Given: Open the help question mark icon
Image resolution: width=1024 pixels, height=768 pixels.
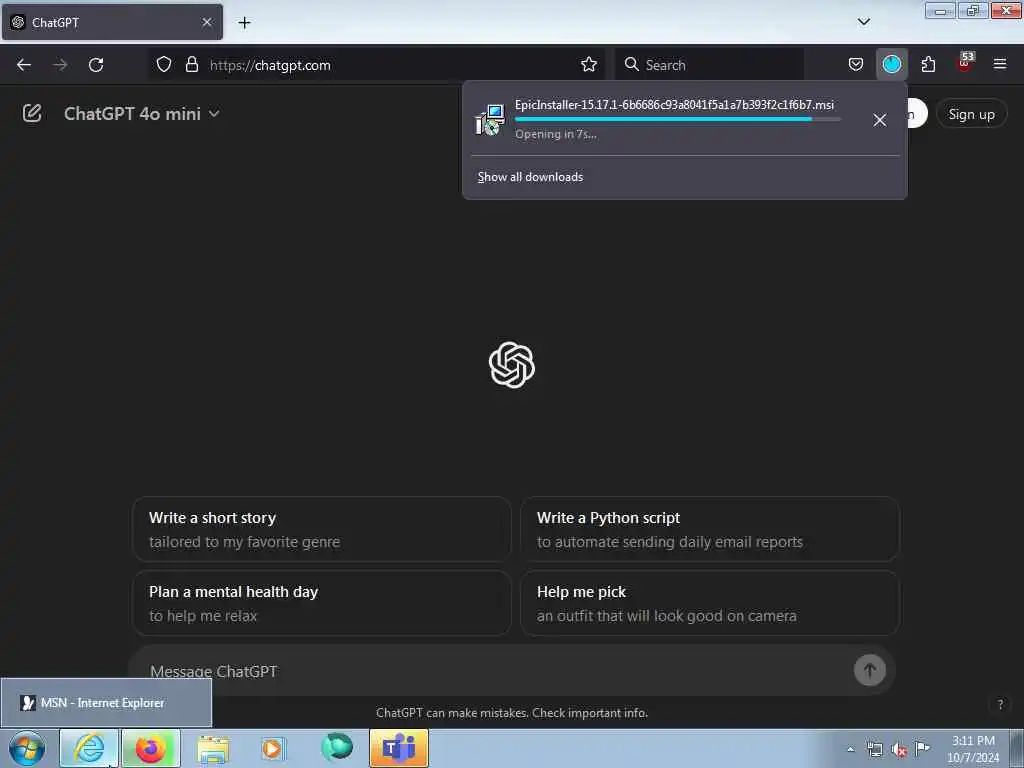Looking at the screenshot, I should pos(999,704).
